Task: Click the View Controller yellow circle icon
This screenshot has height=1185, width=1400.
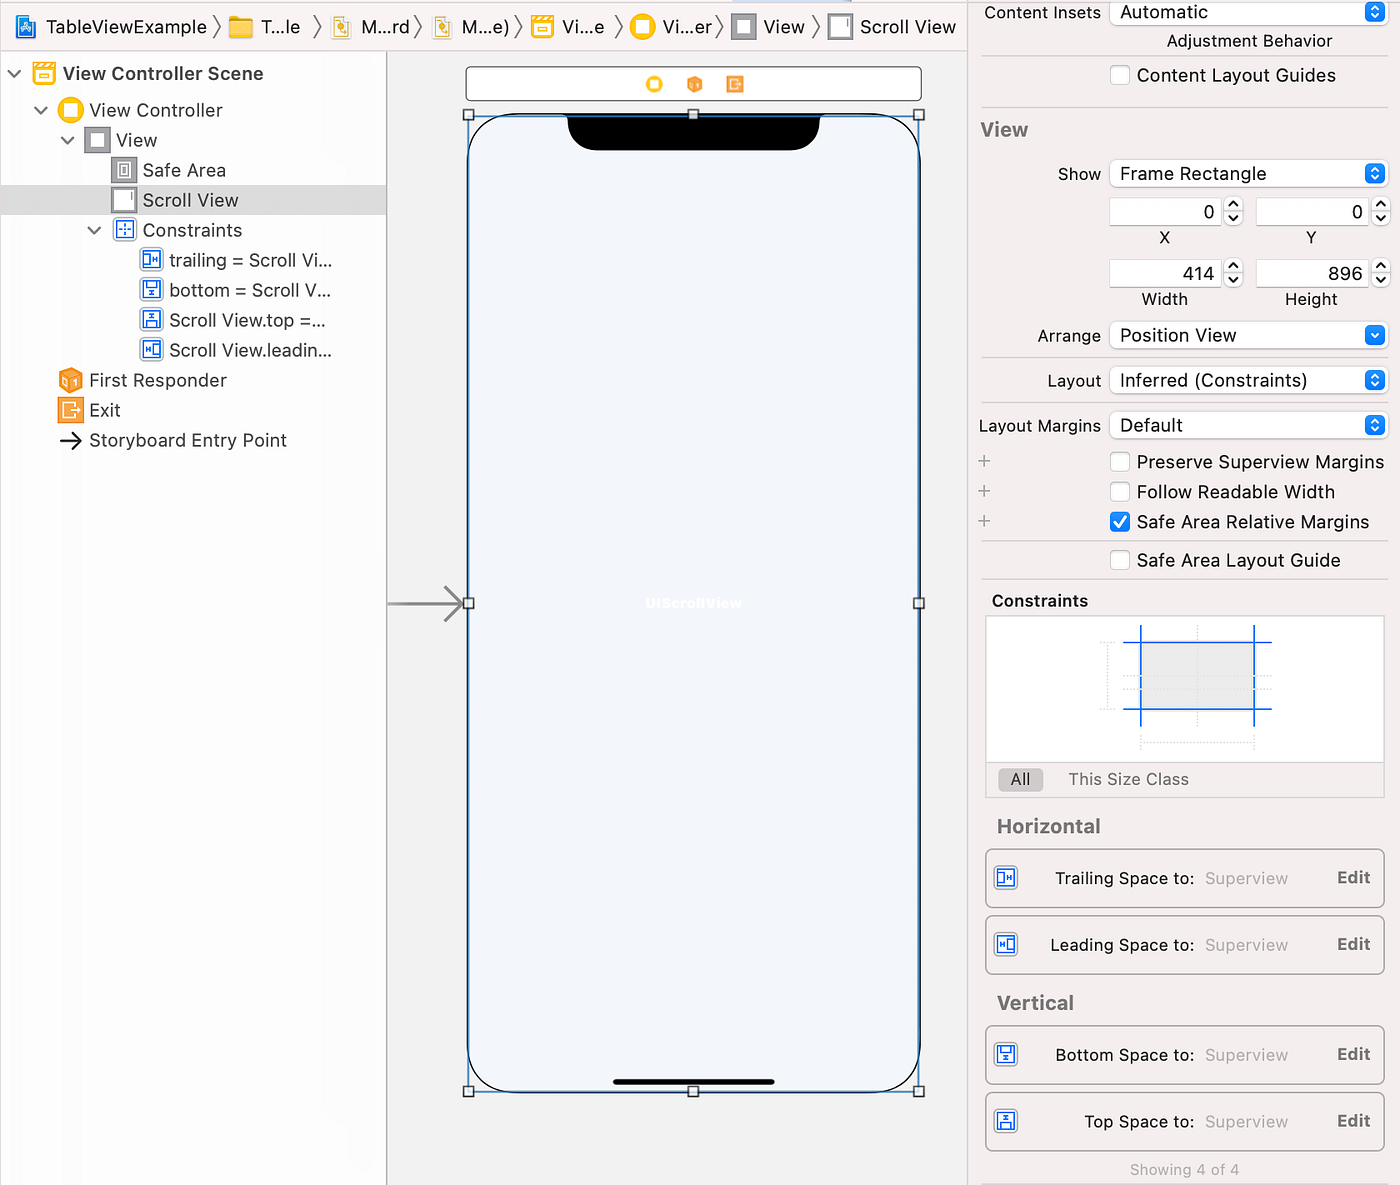Action: pos(70,110)
